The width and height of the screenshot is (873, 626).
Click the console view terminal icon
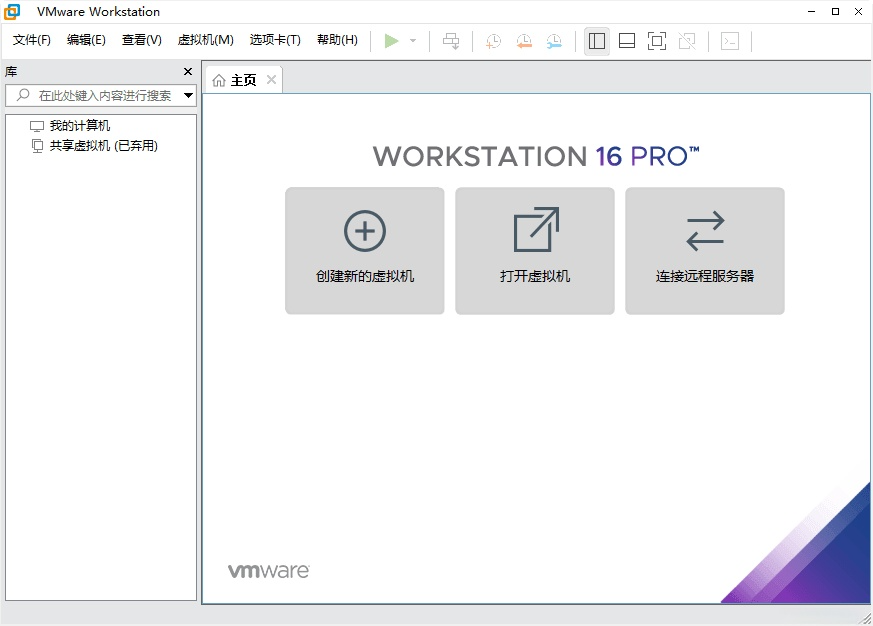[x=731, y=41]
